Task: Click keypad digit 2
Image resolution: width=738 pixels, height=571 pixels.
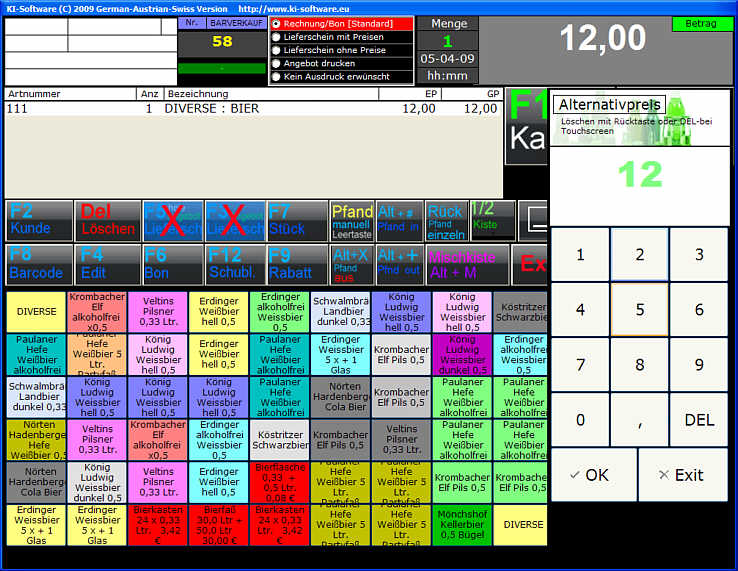Action: (x=639, y=255)
